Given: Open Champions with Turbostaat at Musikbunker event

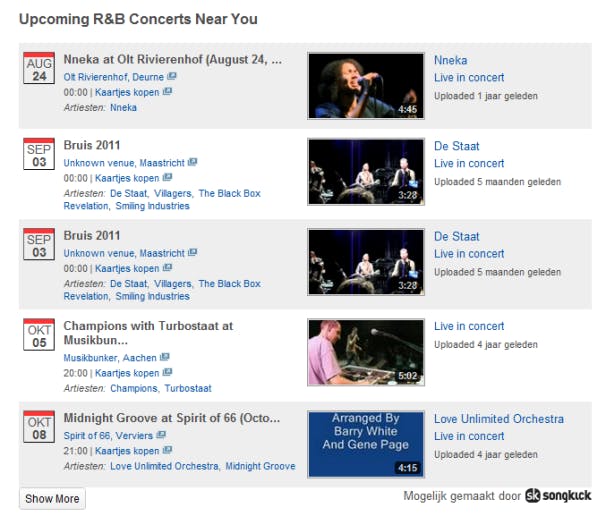Looking at the screenshot, I should [x=148, y=333].
